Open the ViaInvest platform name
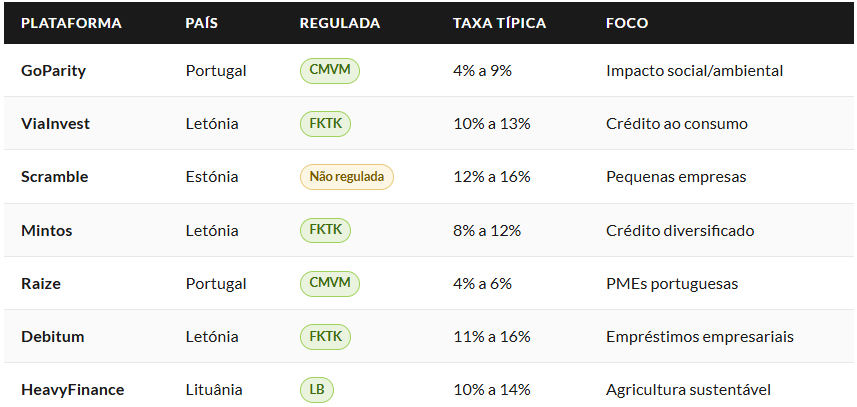The height and width of the screenshot is (407, 857). click(x=55, y=124)
